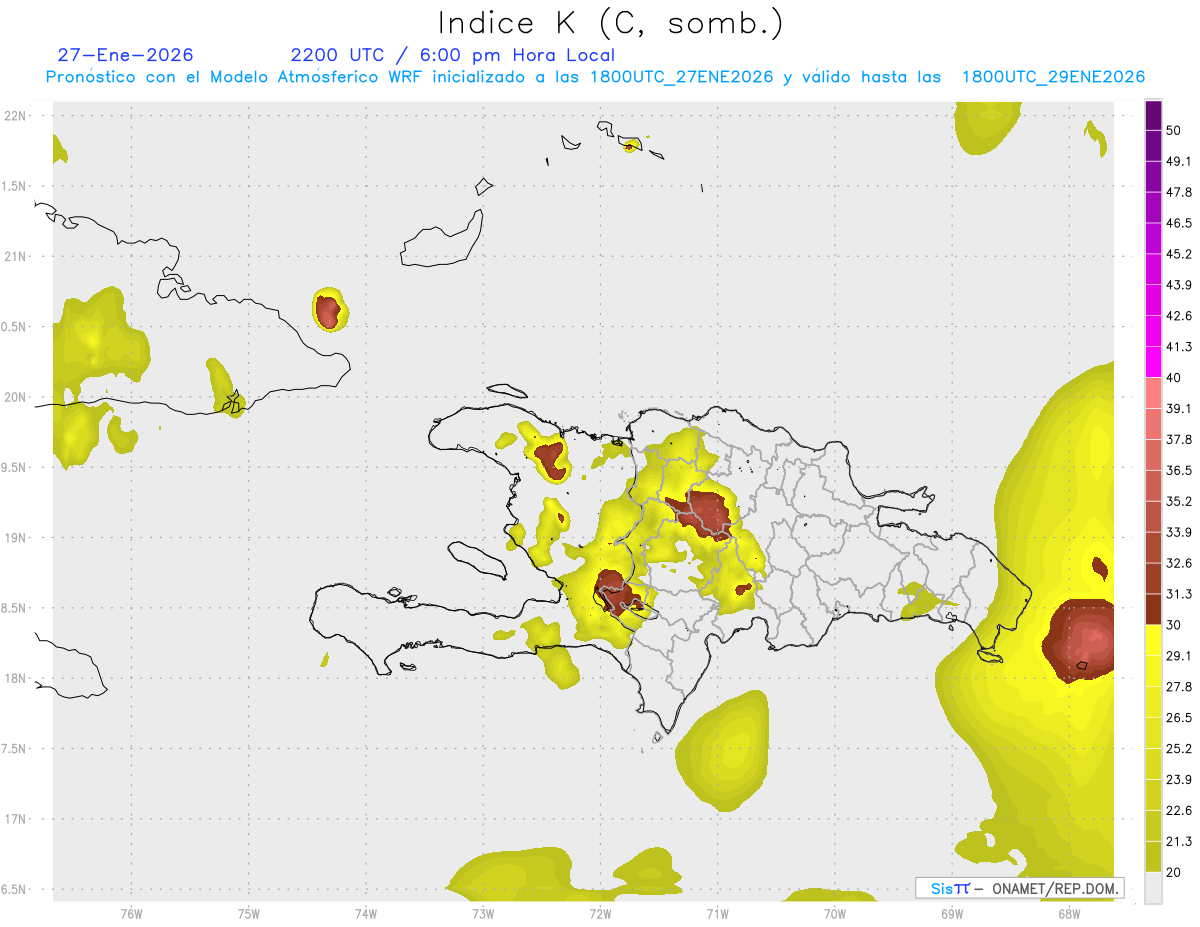
Task: Click the colorbar value "22.6"
Action: pyautogui.click(x=1178, y=811)
